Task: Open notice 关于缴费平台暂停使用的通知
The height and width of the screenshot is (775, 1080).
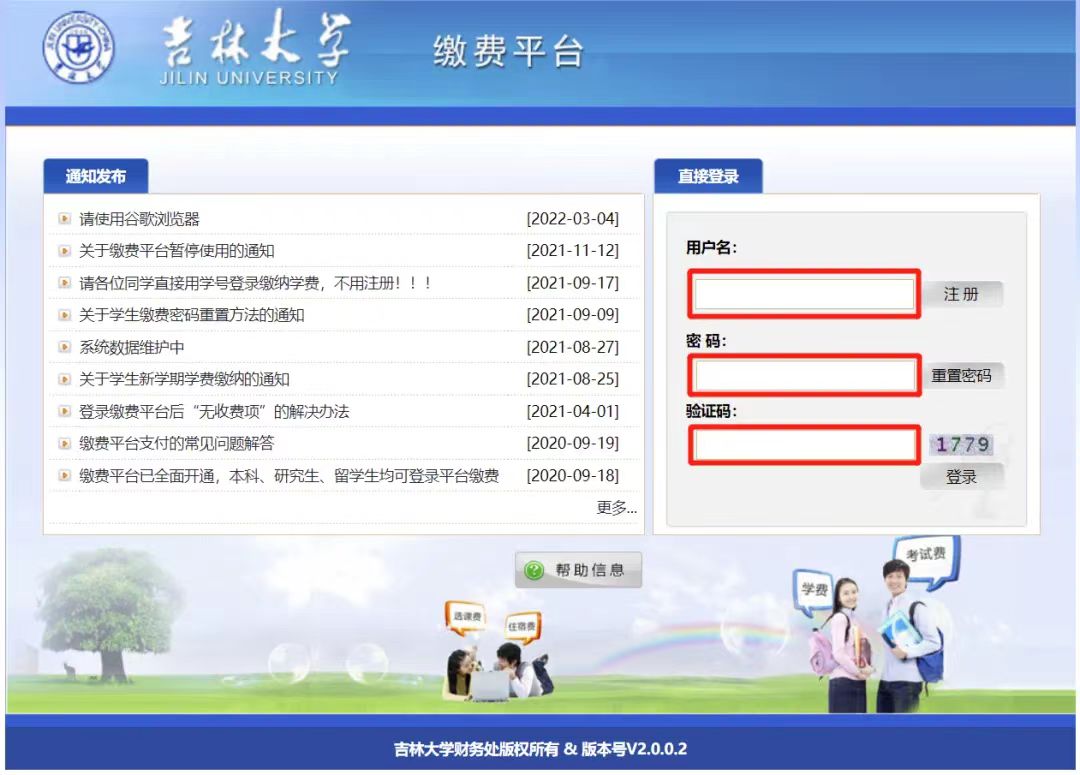Action: click(x=177, y=251)
